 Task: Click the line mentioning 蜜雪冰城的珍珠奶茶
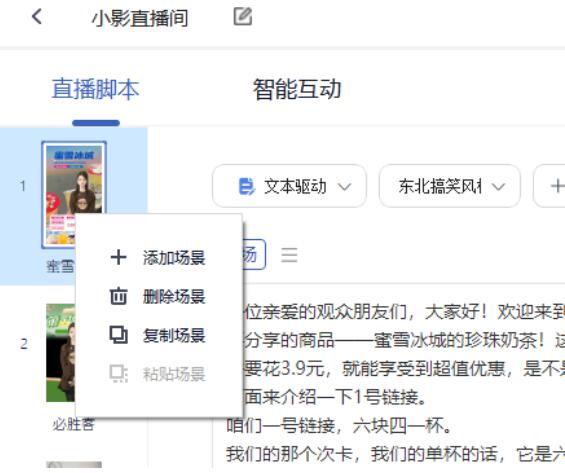coord(404,340)
